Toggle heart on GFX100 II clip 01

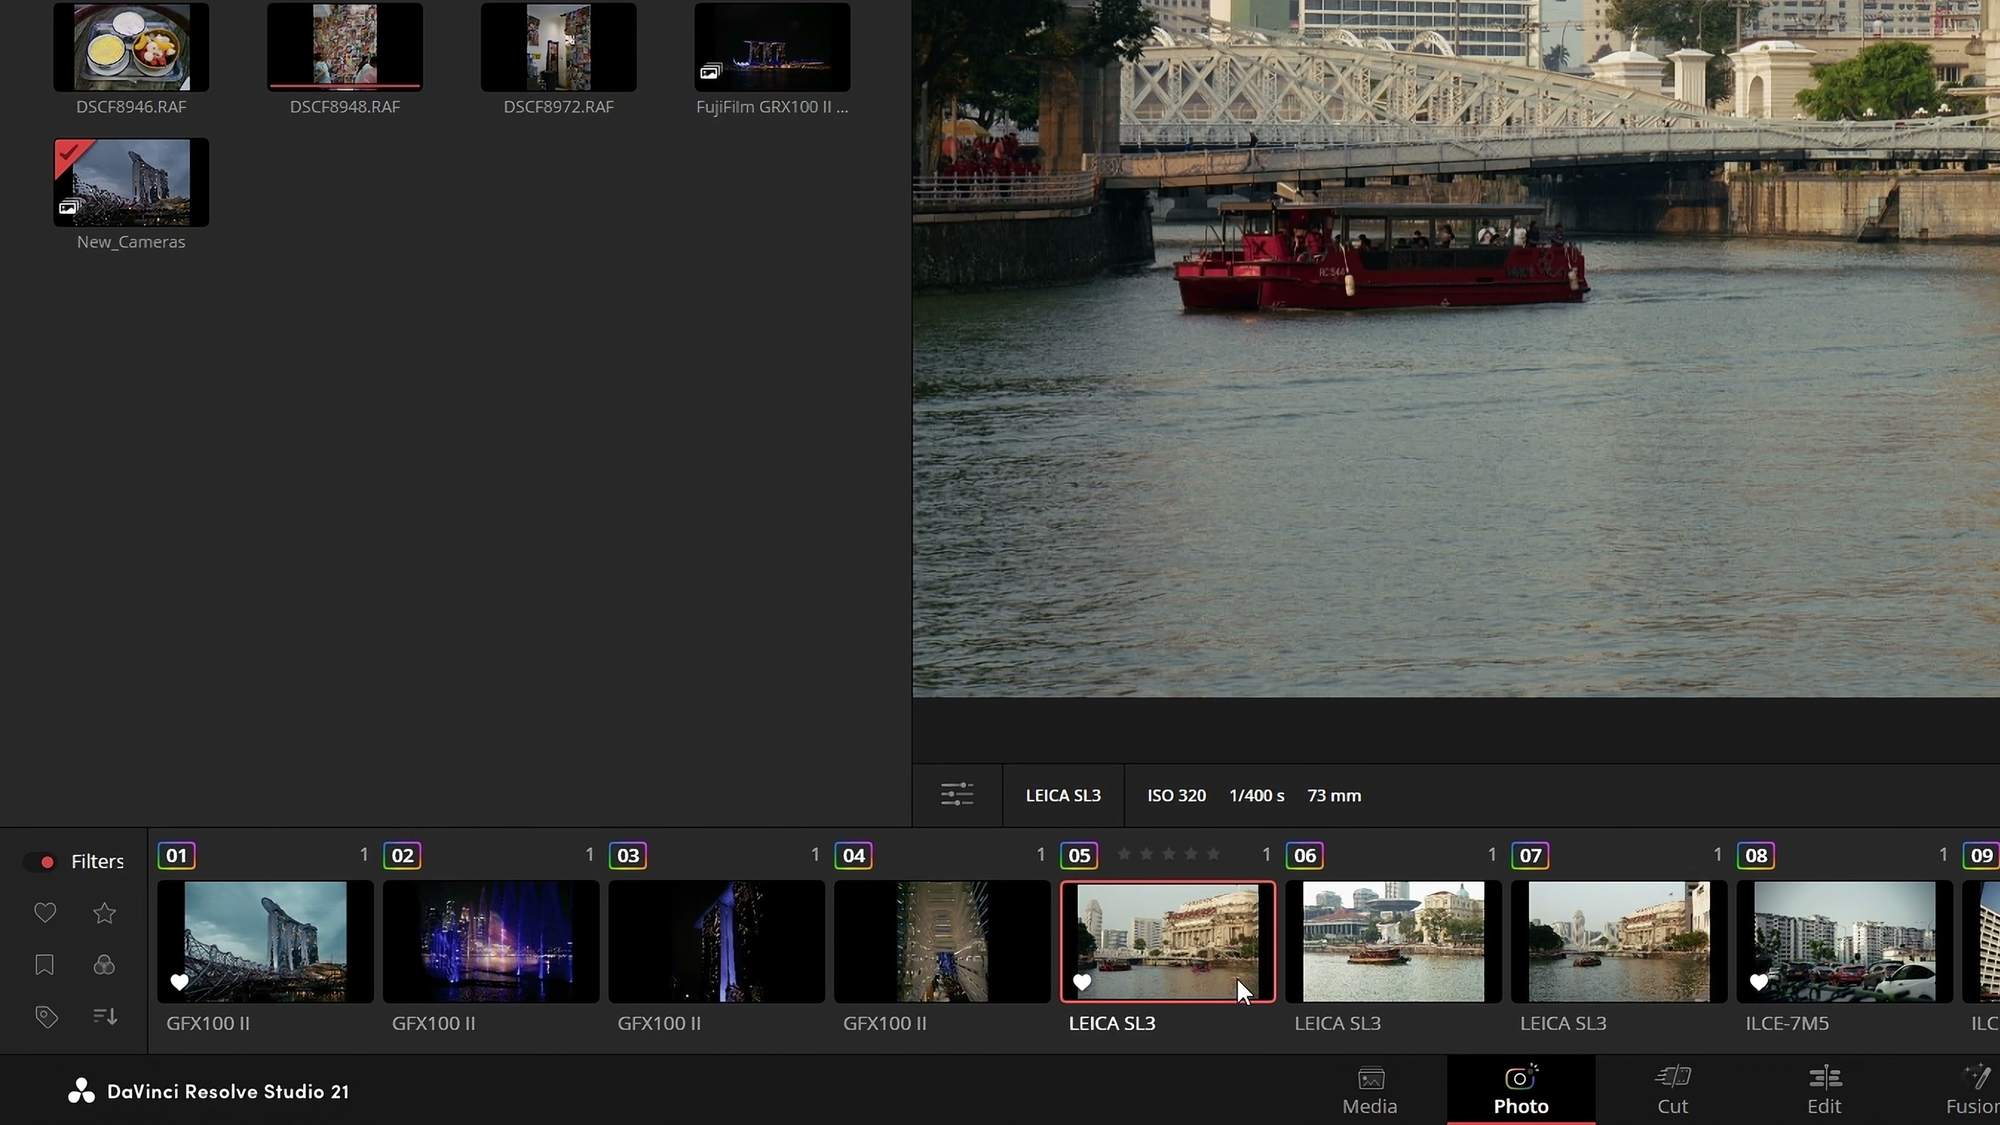tap(179, 983)
